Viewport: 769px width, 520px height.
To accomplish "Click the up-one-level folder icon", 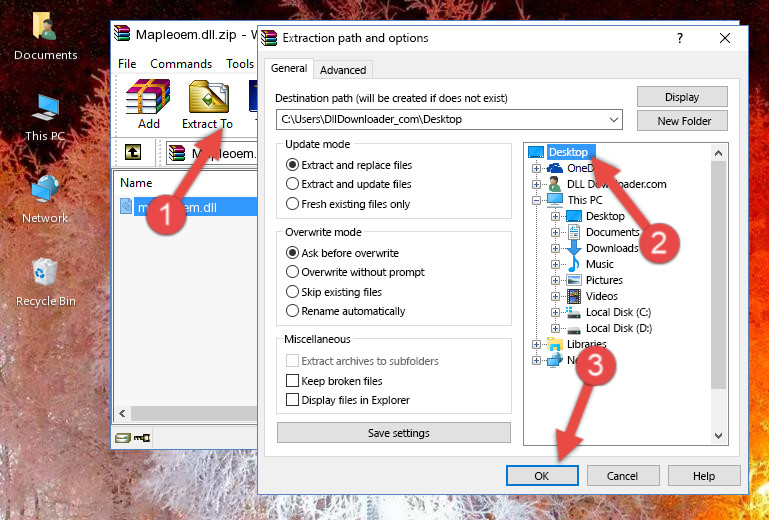I will coord(132,153).
